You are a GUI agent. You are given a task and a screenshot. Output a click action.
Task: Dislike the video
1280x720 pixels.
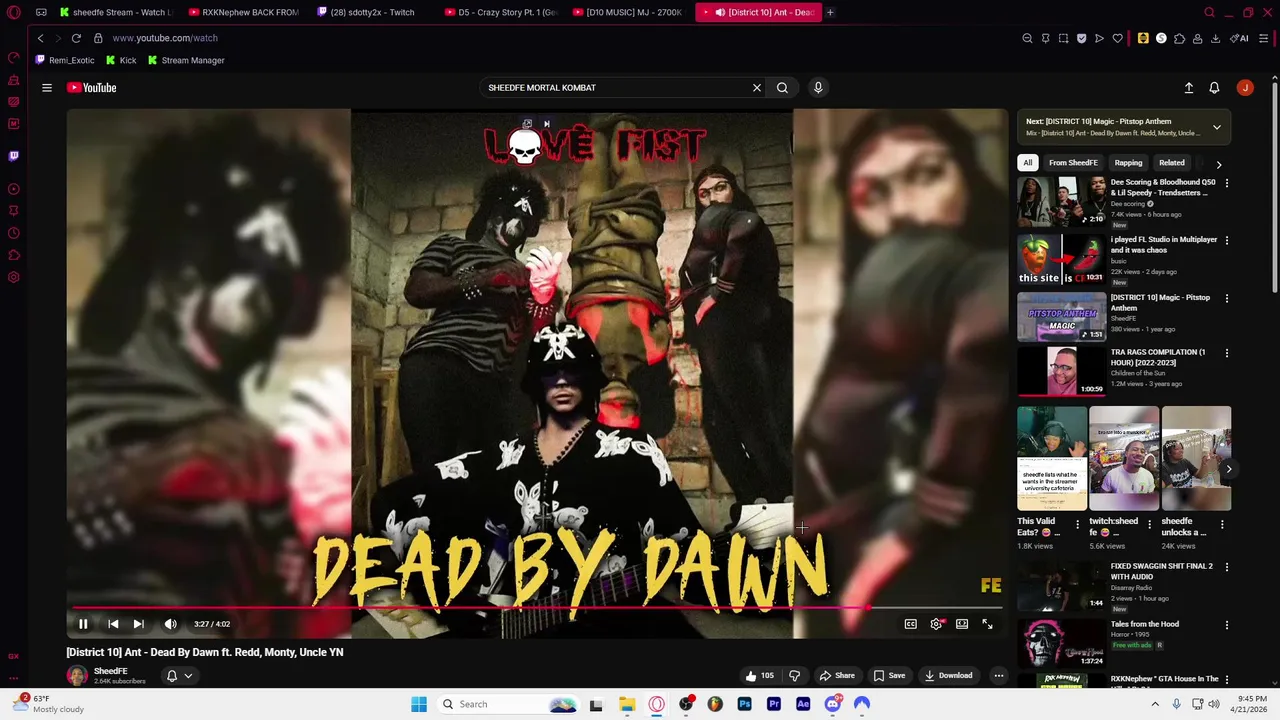point(795,676)
